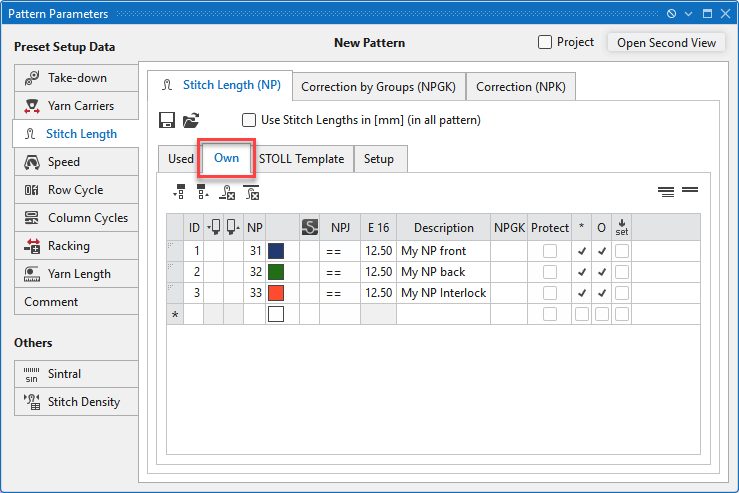
Task: Open the Take-down setup page
Action: [x=76, y=78]
